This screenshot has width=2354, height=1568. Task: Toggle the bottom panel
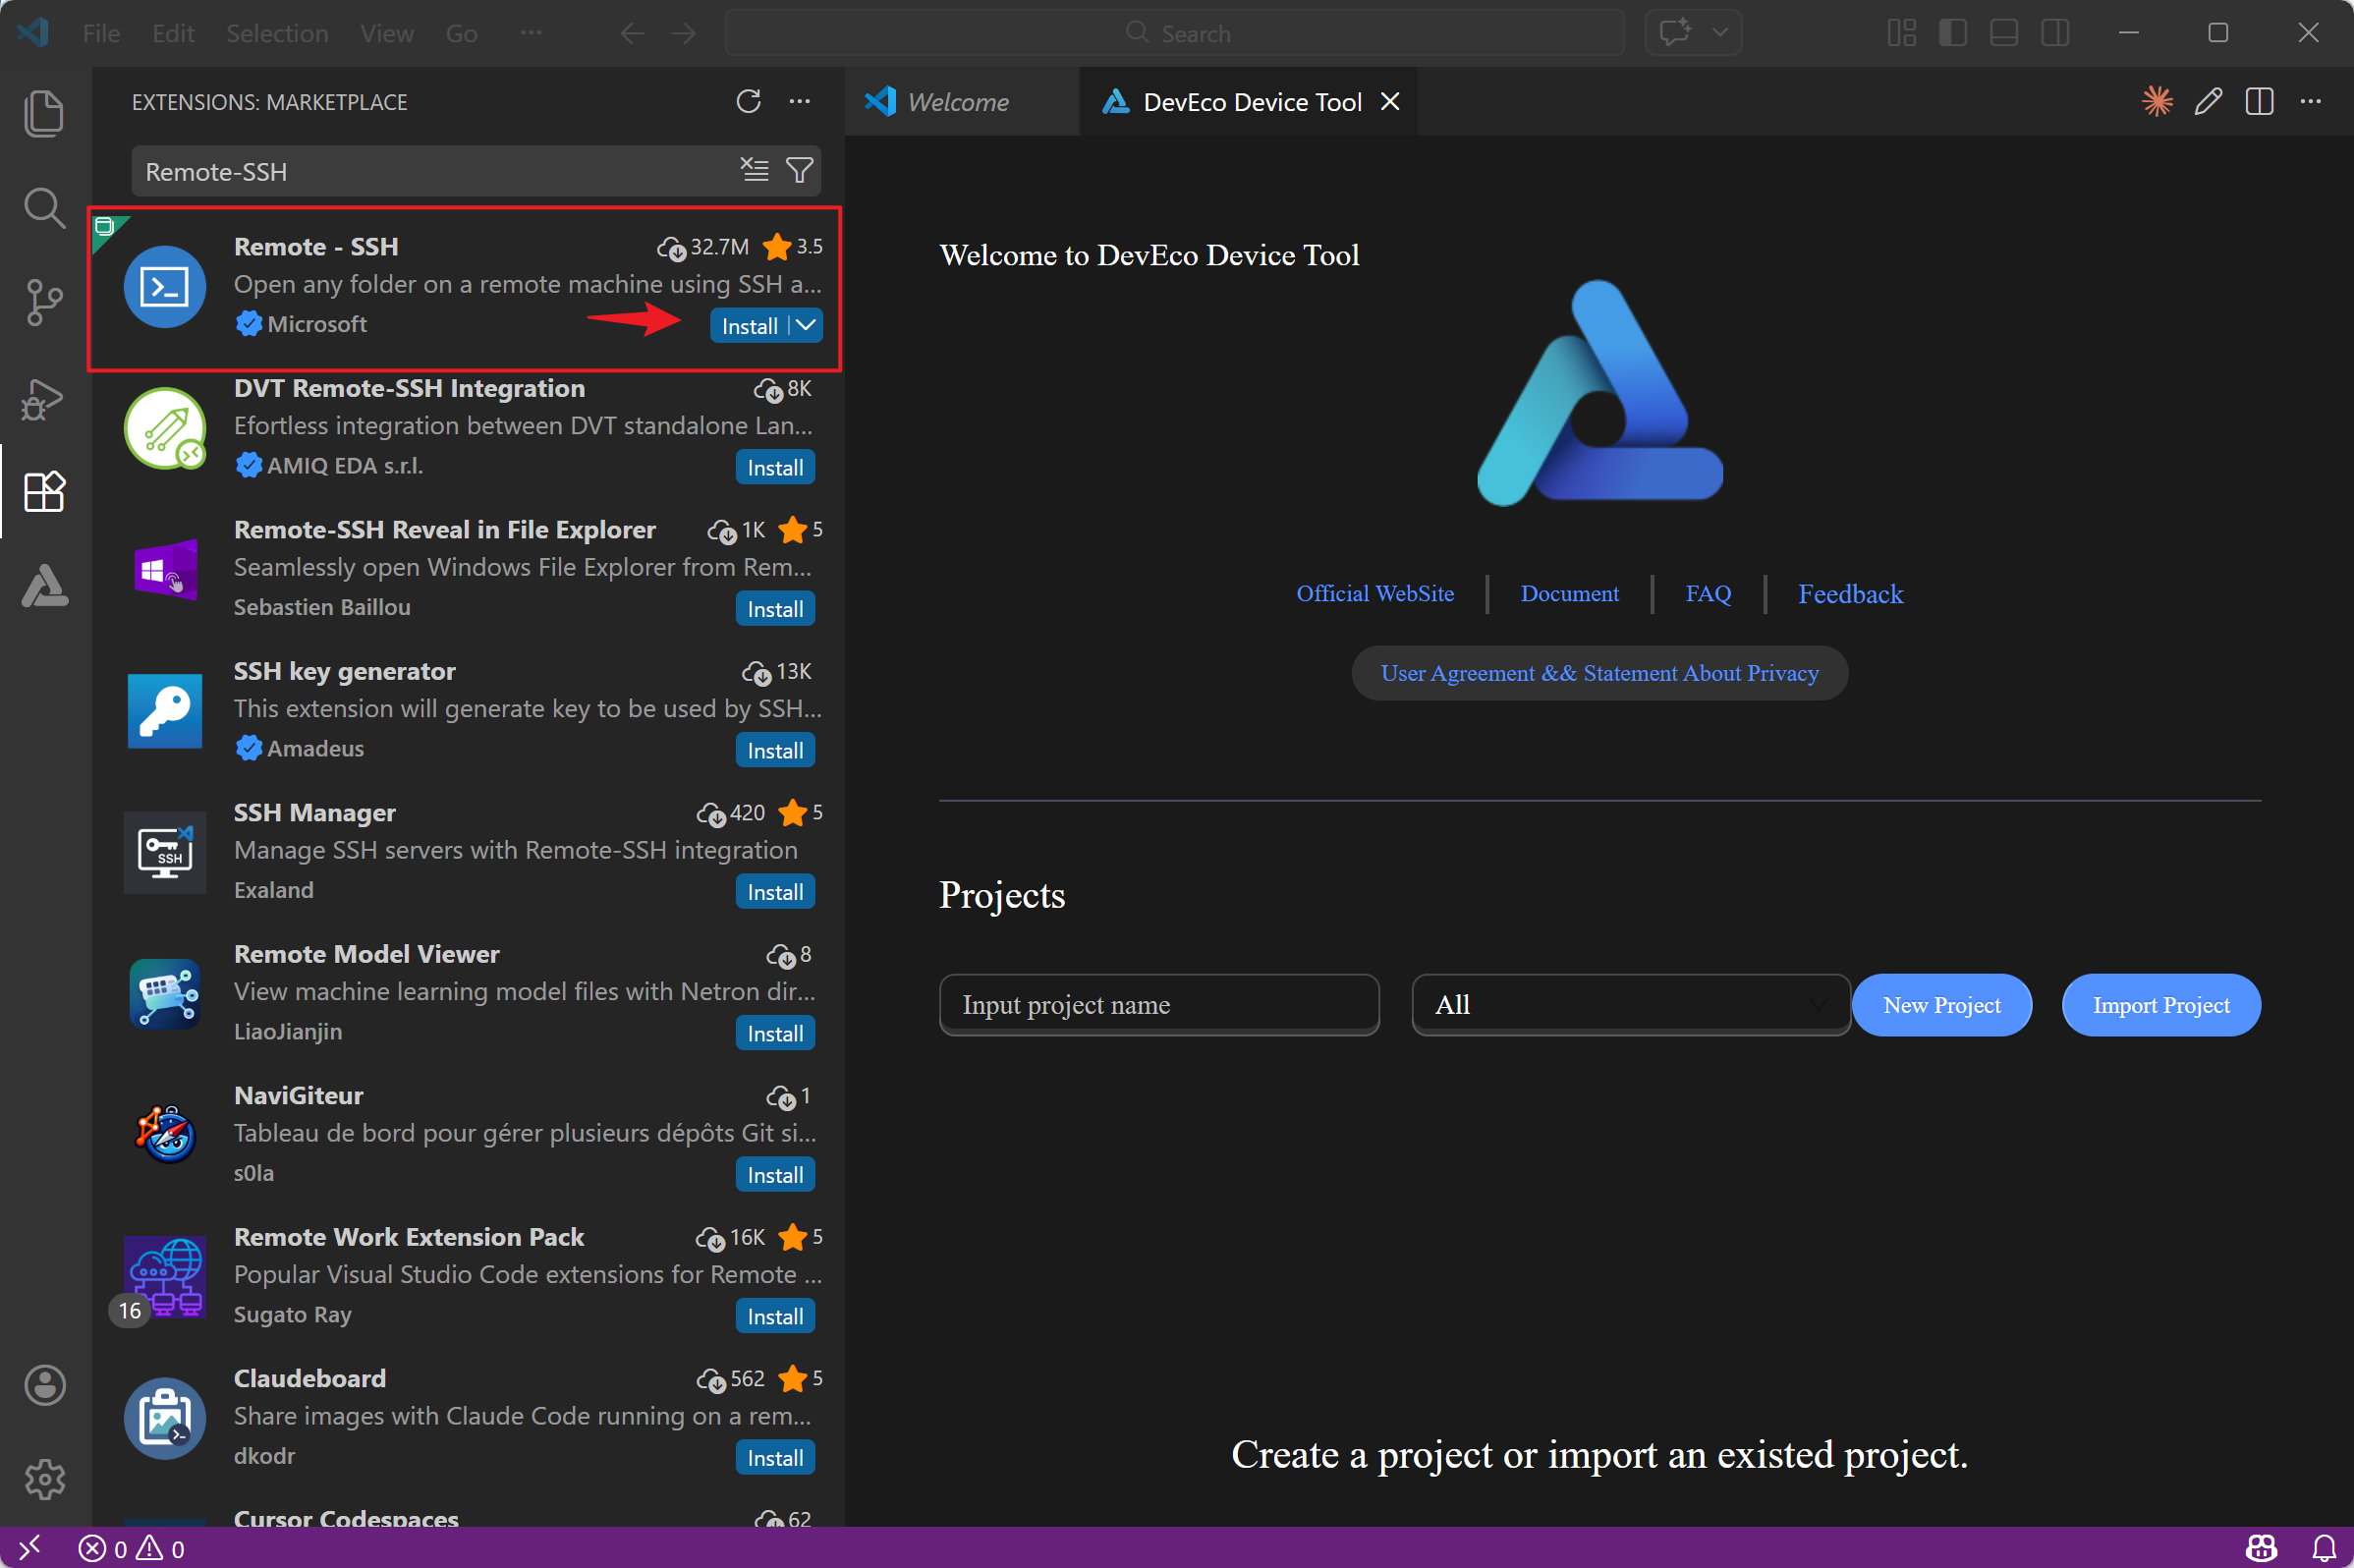point(2003,33)
